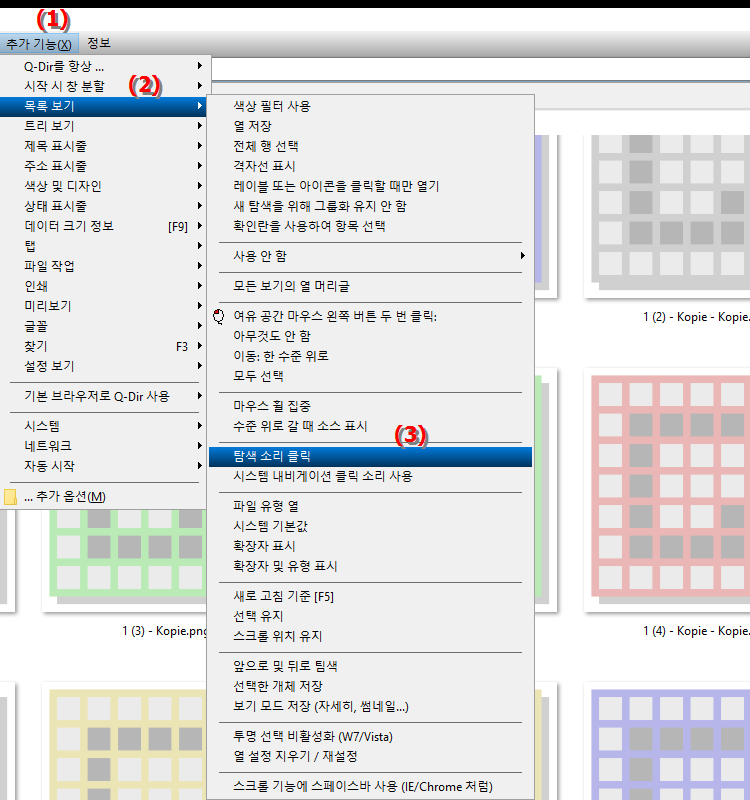This screenshot has width=750, height=800.
Task: Open the 추가 기능(X) menu
Action: [39, 43]
